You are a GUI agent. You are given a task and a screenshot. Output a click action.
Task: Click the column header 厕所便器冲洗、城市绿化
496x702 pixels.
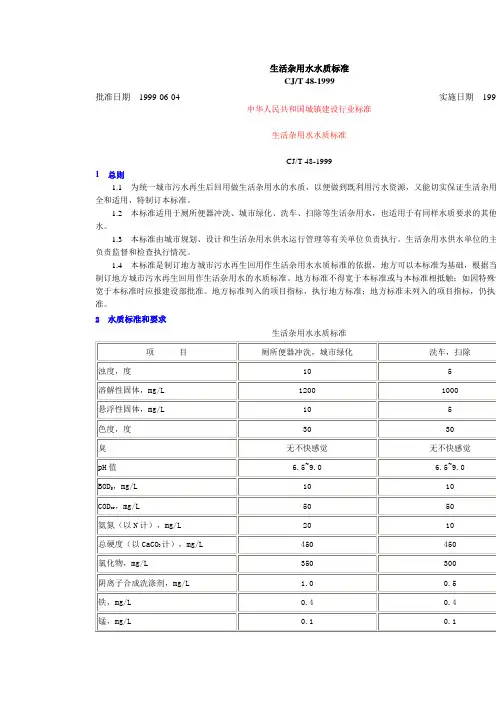[x=307, y=352]
